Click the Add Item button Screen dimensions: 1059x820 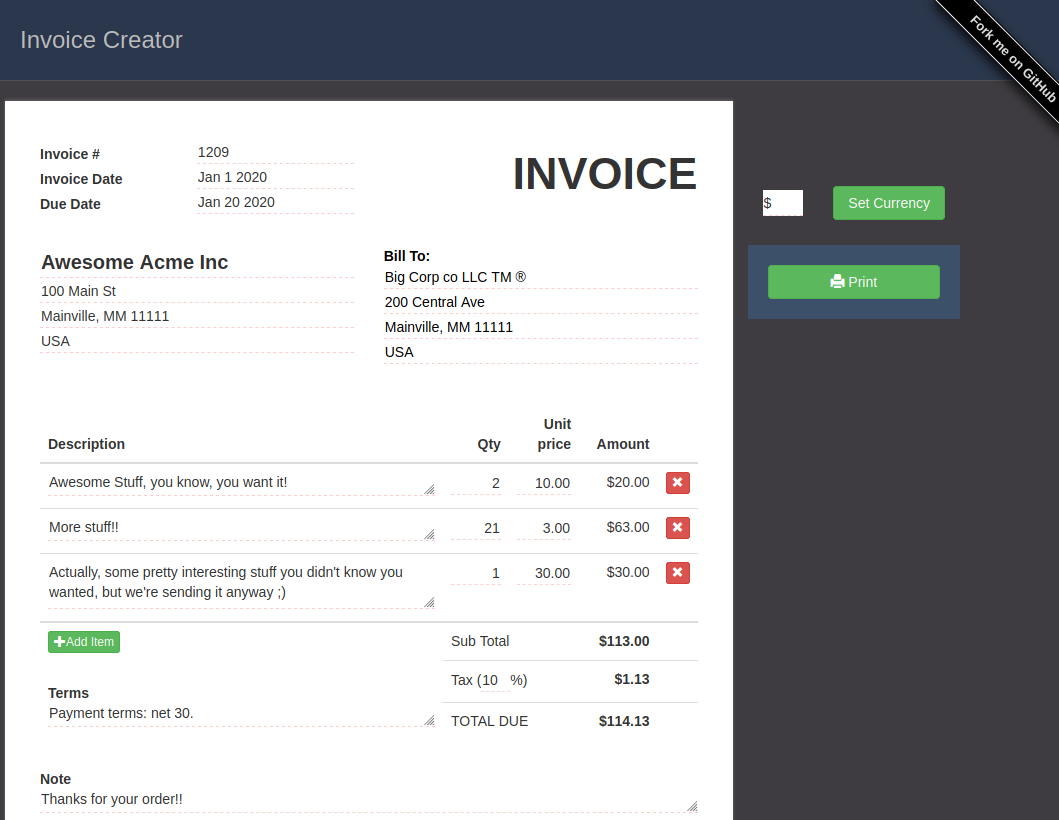[x=84, y=642]
